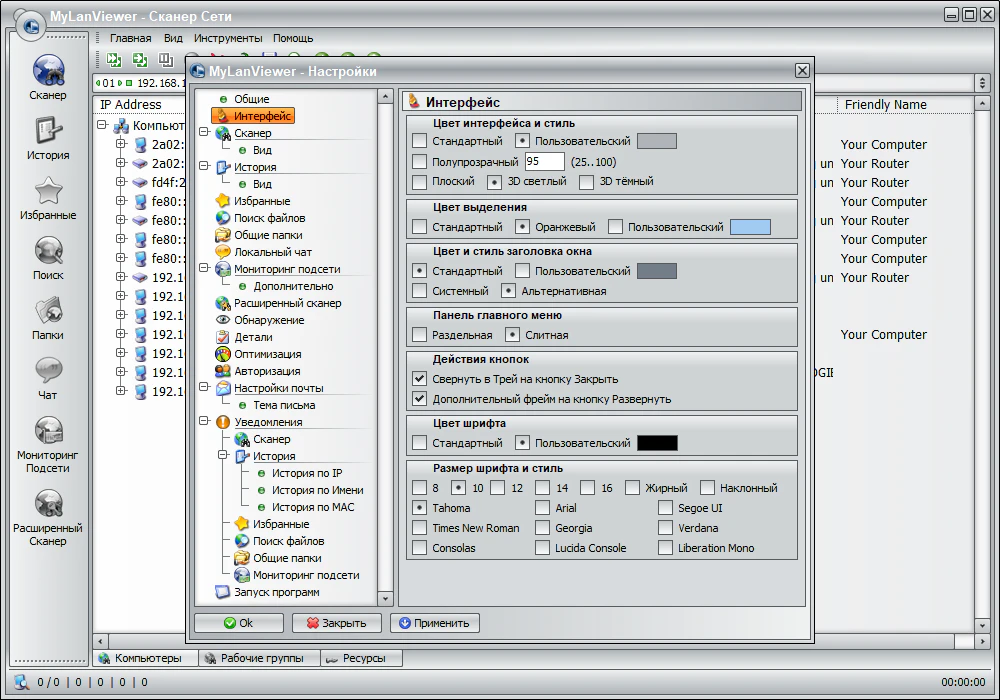Open the Папки sidebar icon
1000x700 pixels.
[48, 312]
